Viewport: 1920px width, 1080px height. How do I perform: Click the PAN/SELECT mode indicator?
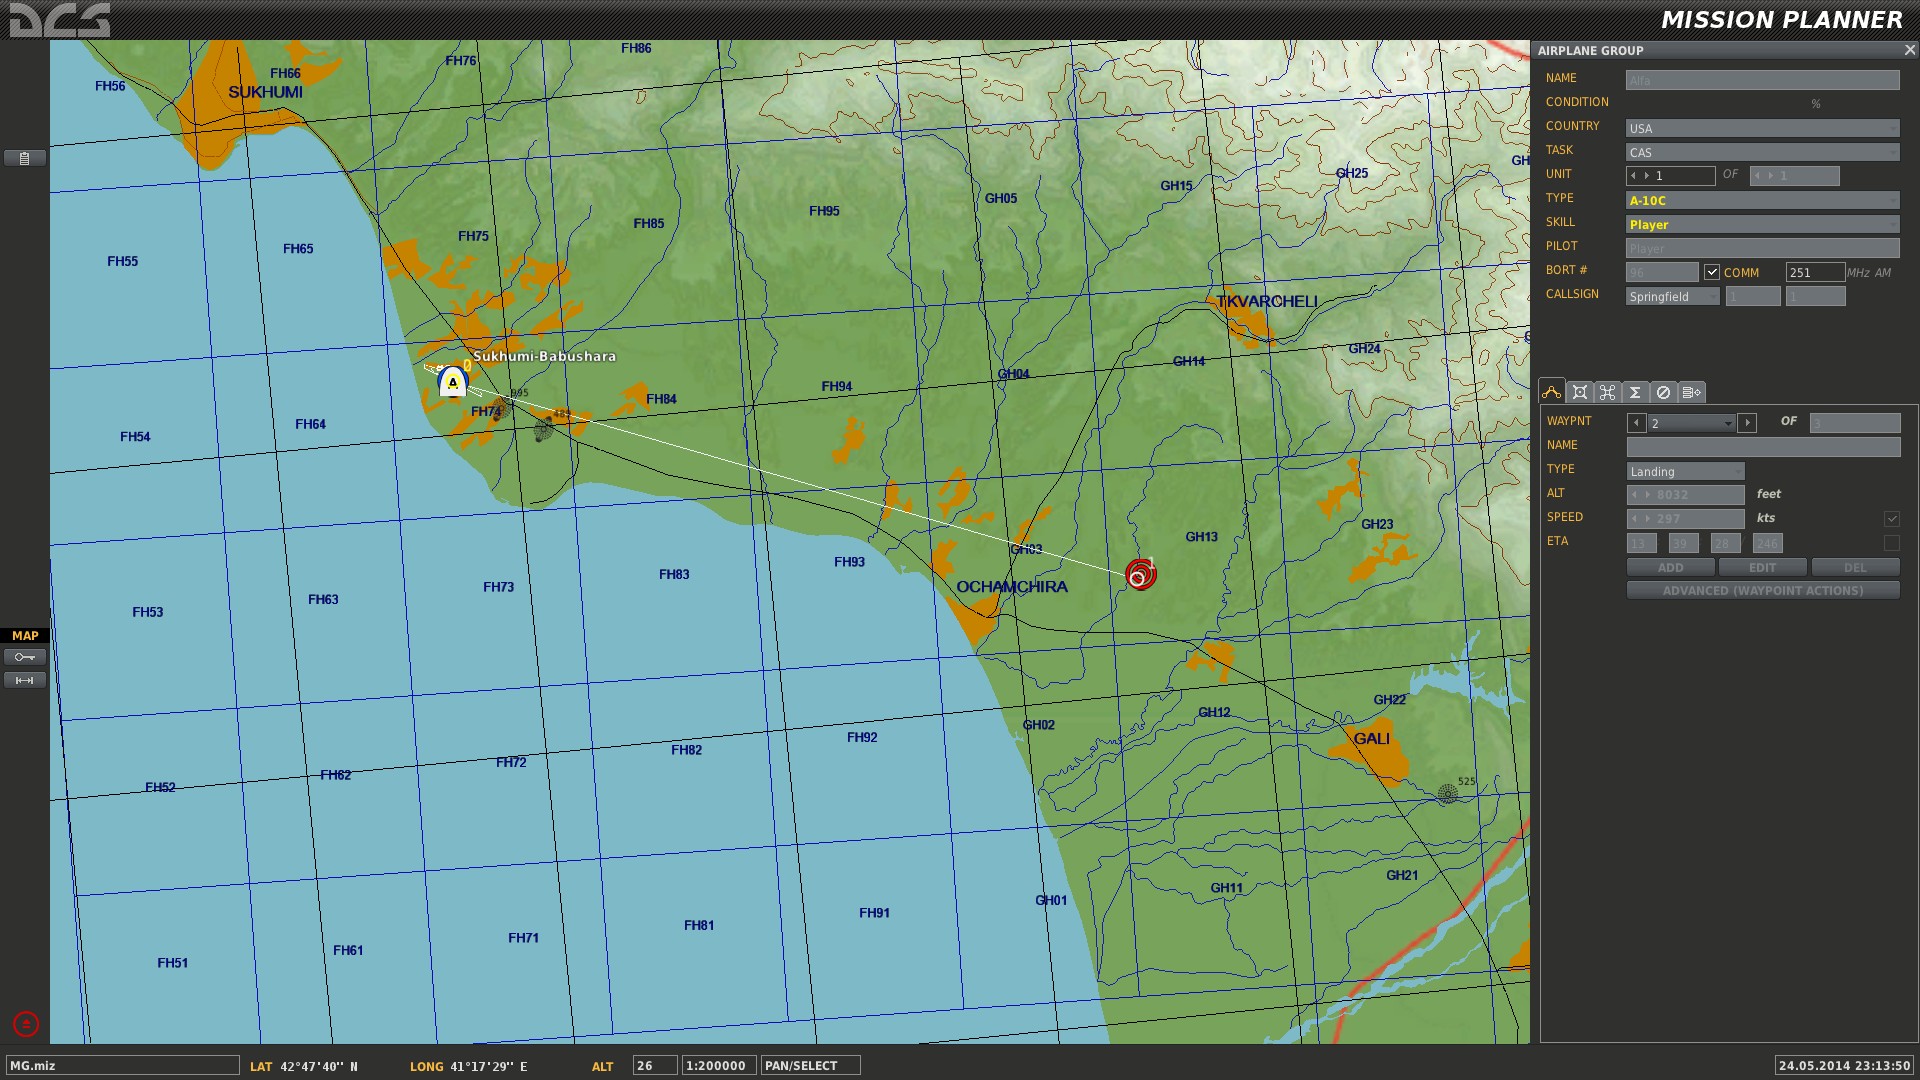(x=810, y=1066)
